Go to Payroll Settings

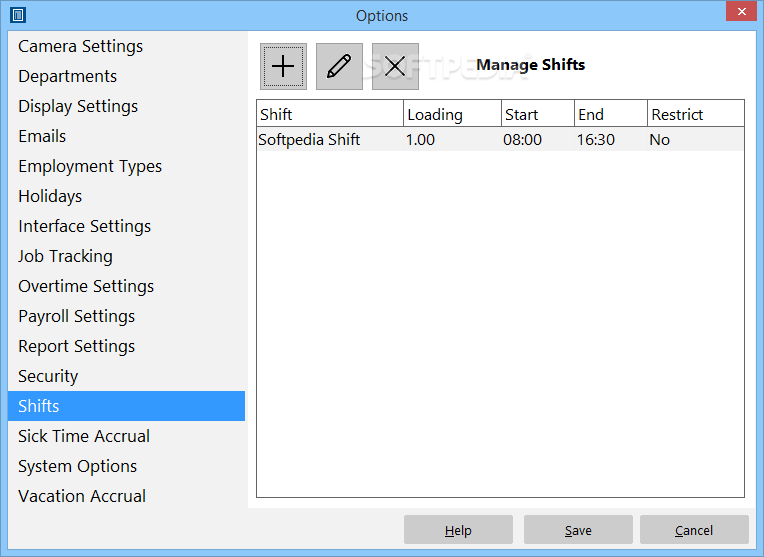[x=126, y=316]
